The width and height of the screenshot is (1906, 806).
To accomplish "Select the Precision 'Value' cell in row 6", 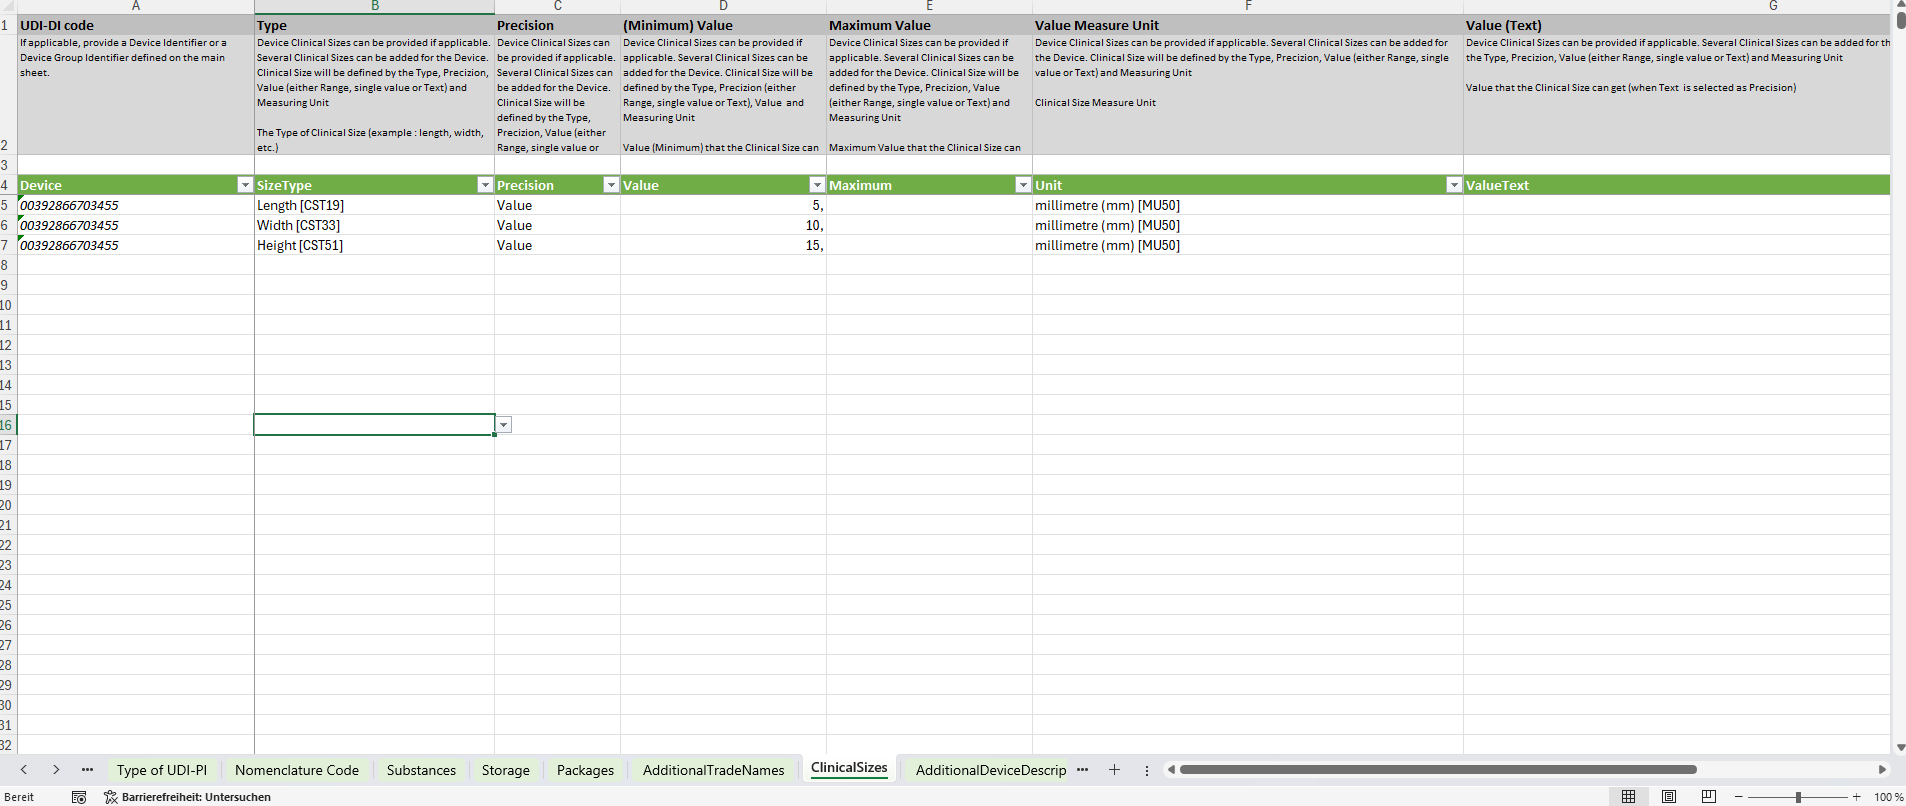I will (x=557, y=225).
